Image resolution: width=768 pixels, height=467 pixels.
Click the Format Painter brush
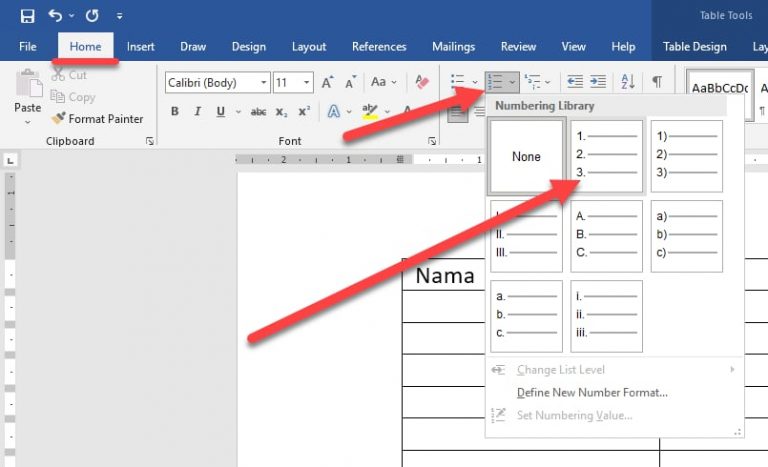tap(98, 119)
